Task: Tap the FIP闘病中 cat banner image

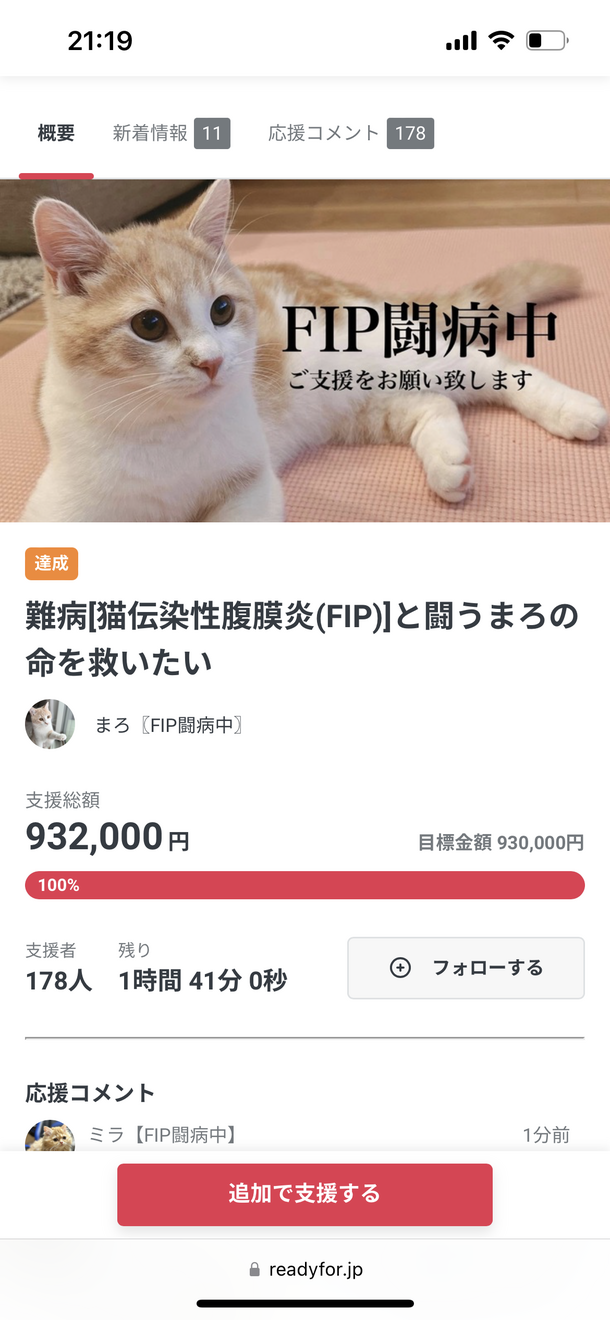Action: [305, 351]
